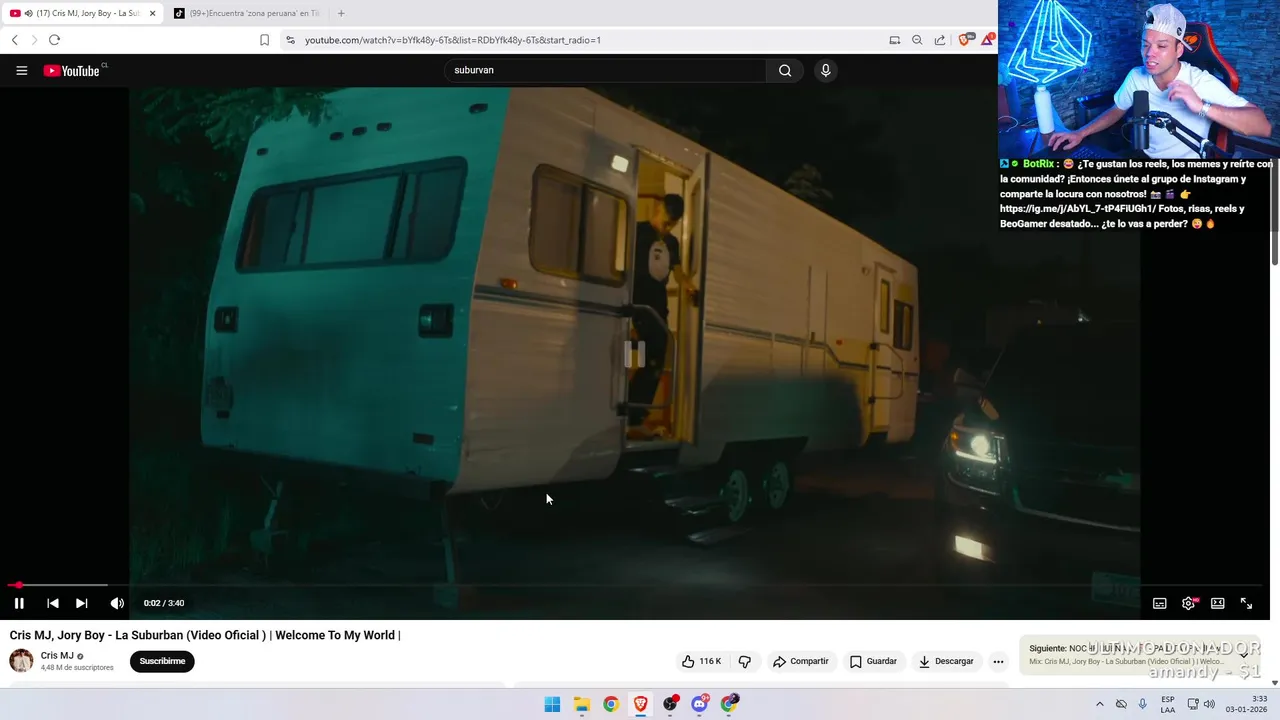Go back in browser history

tap(14, 40)
